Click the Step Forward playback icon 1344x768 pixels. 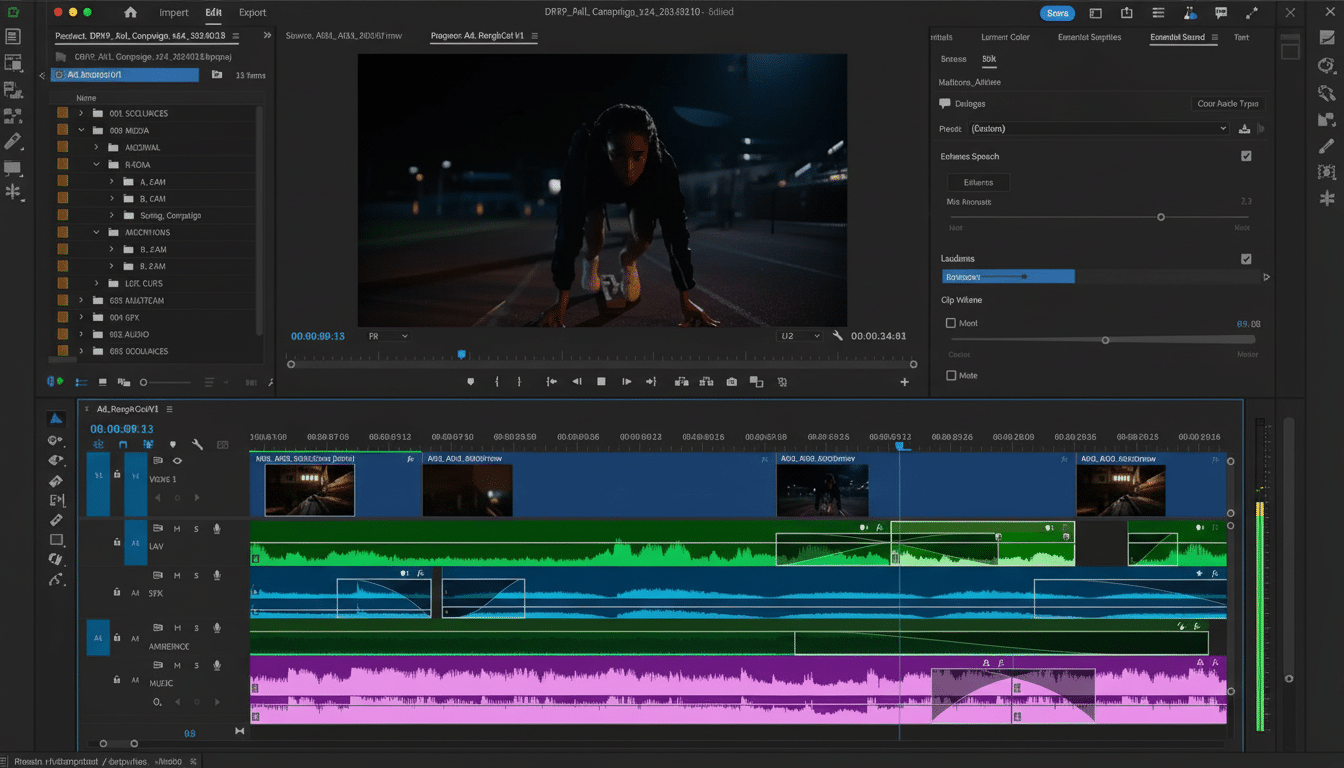click(627, 381)
